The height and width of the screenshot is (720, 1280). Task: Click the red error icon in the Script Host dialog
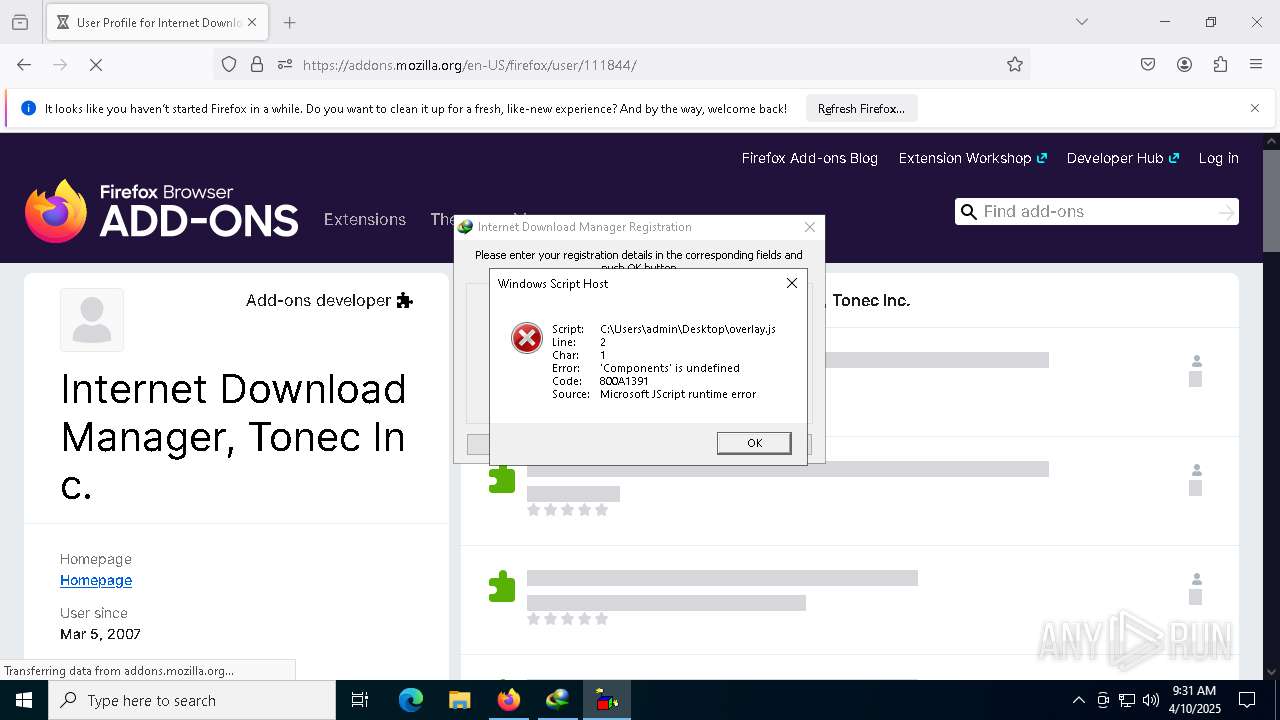(527, 338)
